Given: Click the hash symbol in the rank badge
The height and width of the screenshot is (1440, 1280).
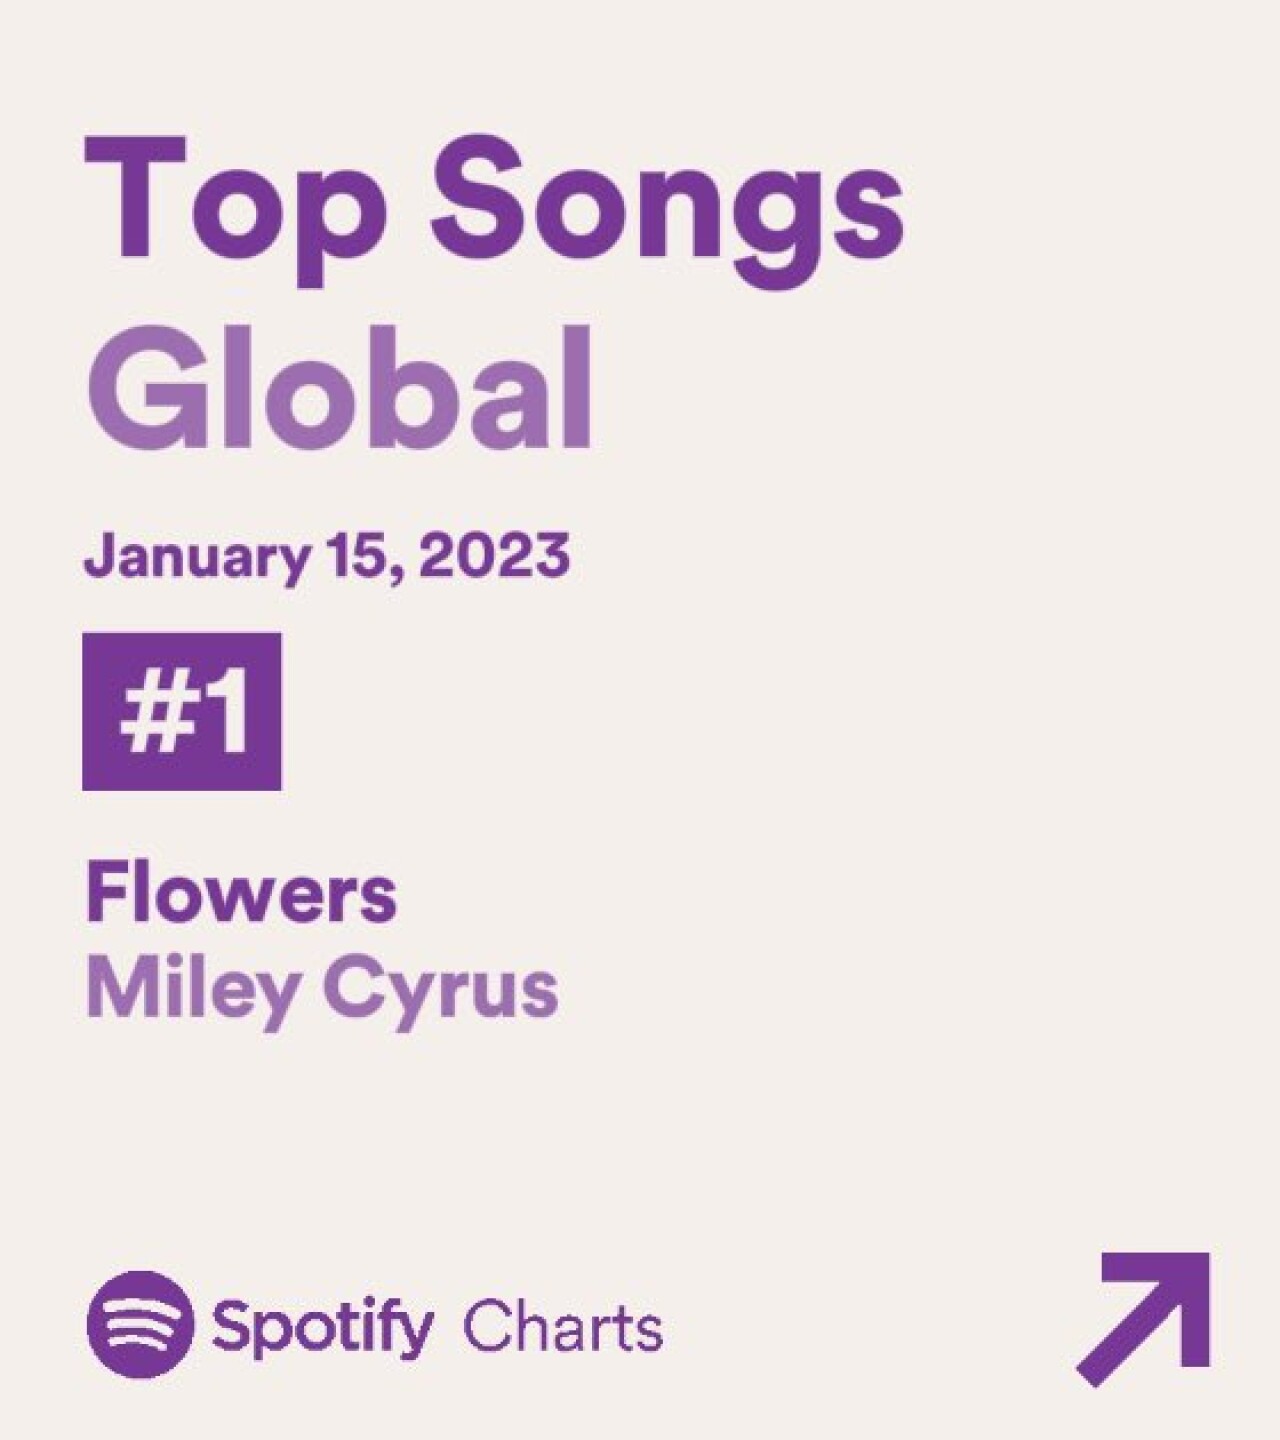Looking at the screenshot, I should point(148,712).
